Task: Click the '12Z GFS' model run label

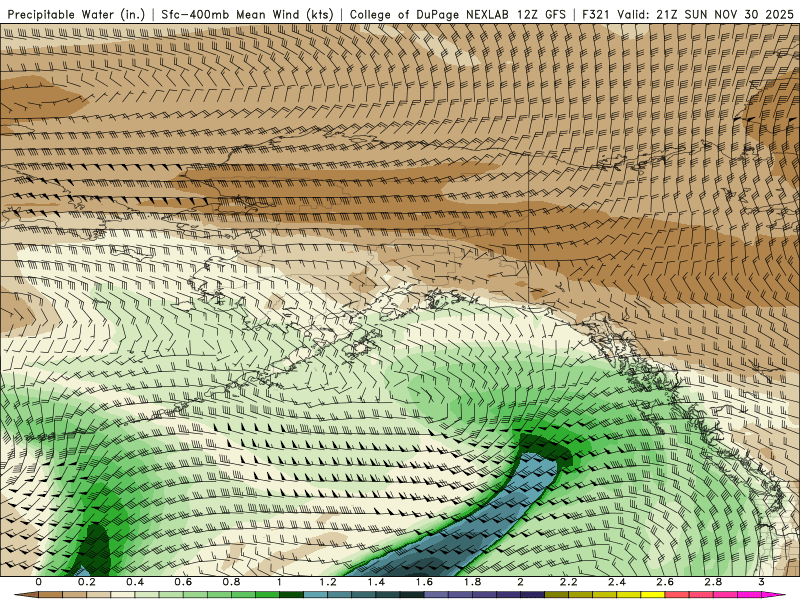Action: click(541, 15)
